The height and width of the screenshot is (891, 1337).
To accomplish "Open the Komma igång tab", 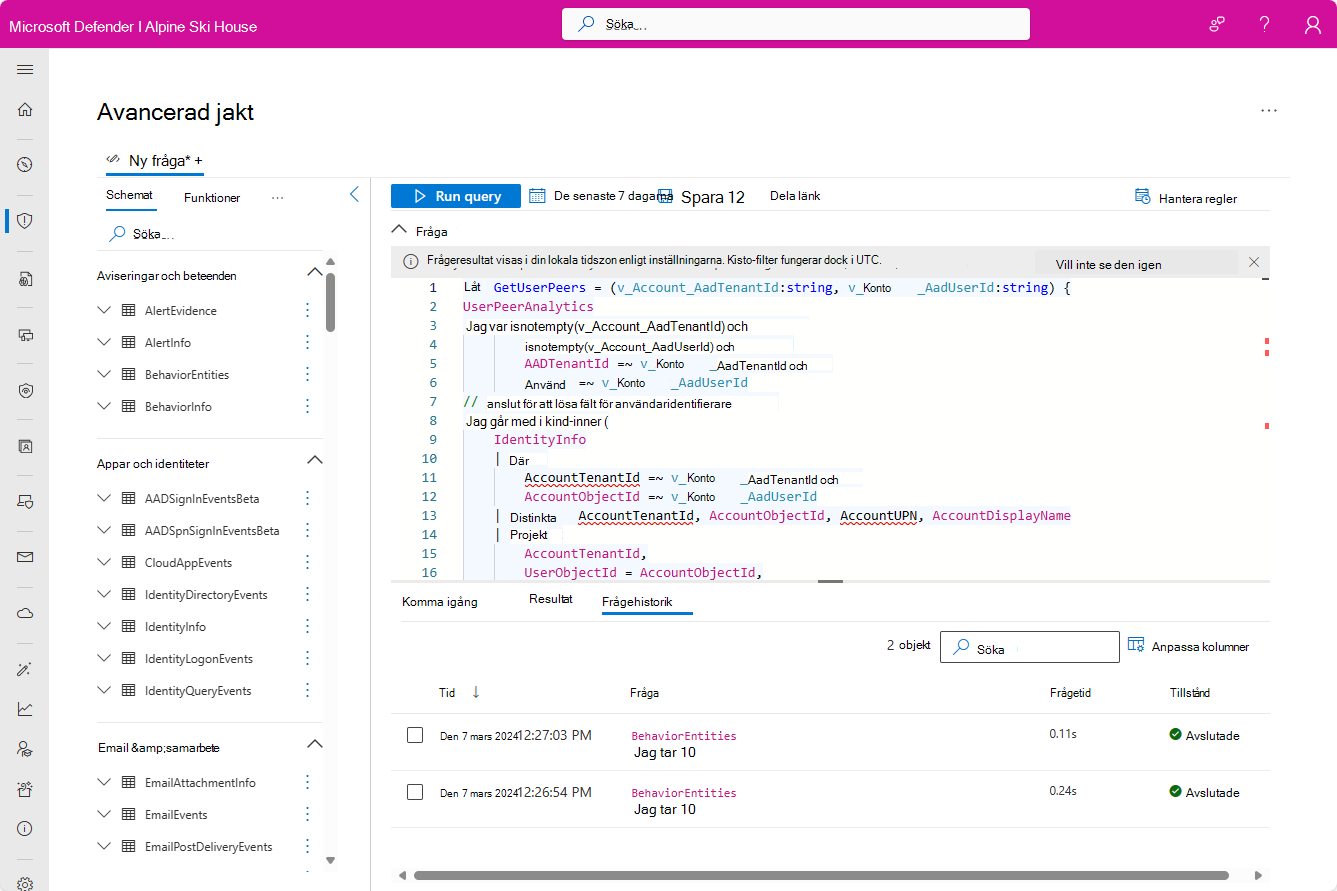I will [x=440, y=602].
